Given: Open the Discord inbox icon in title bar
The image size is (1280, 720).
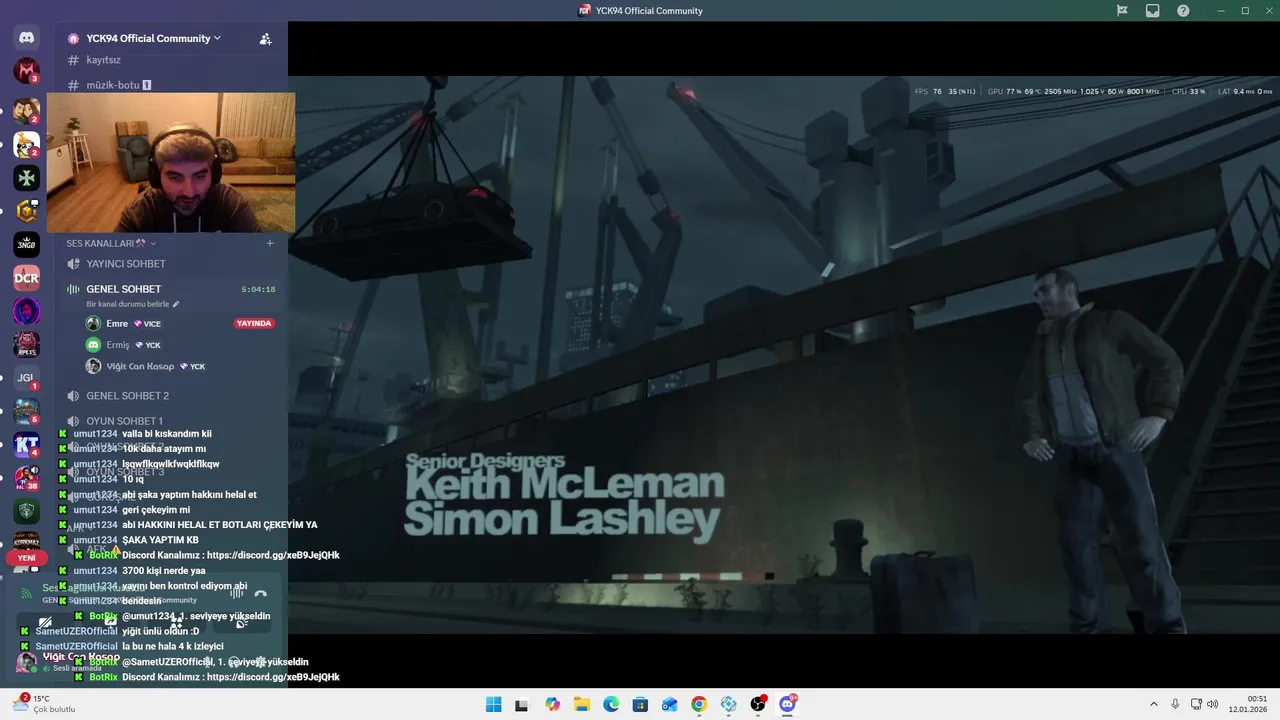Looking at the screenshot, I should (x=1153, y=10).
